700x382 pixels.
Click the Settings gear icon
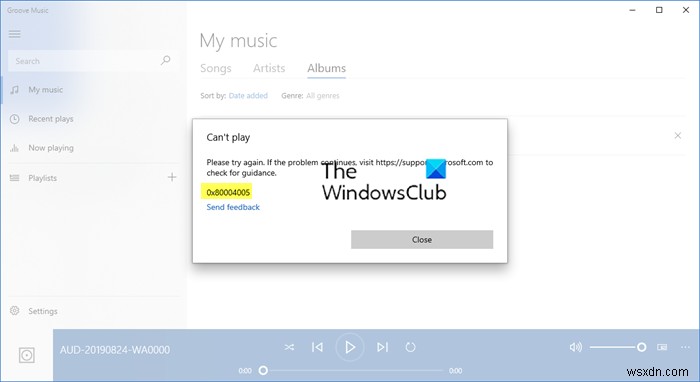[15, 311]
